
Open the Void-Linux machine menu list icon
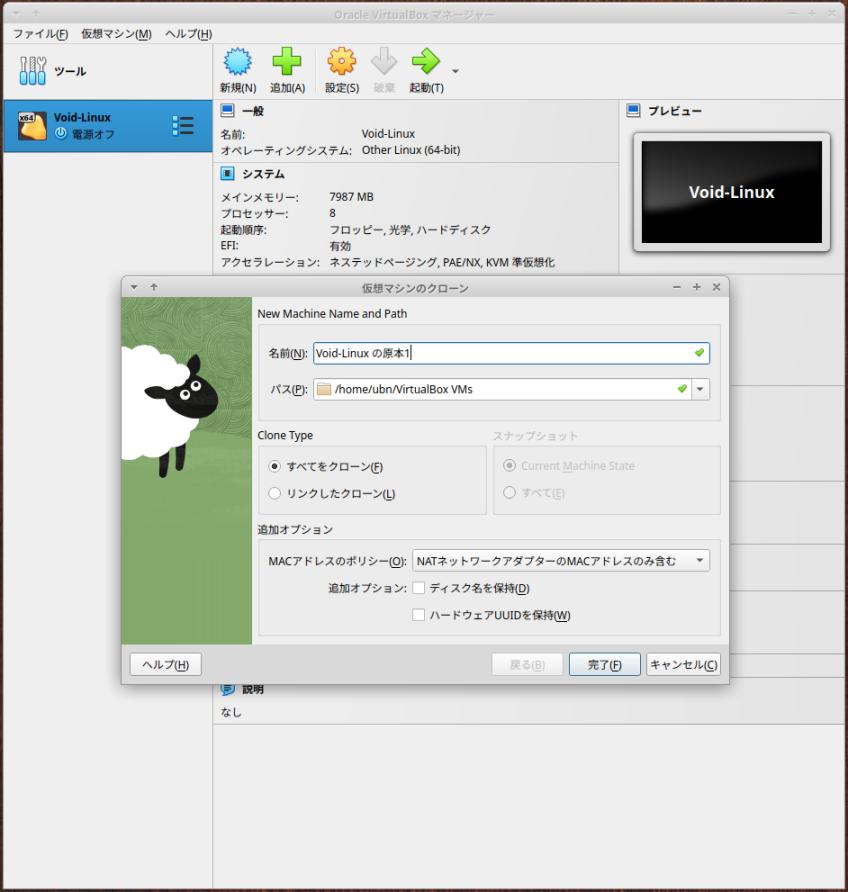coord(183,126)
